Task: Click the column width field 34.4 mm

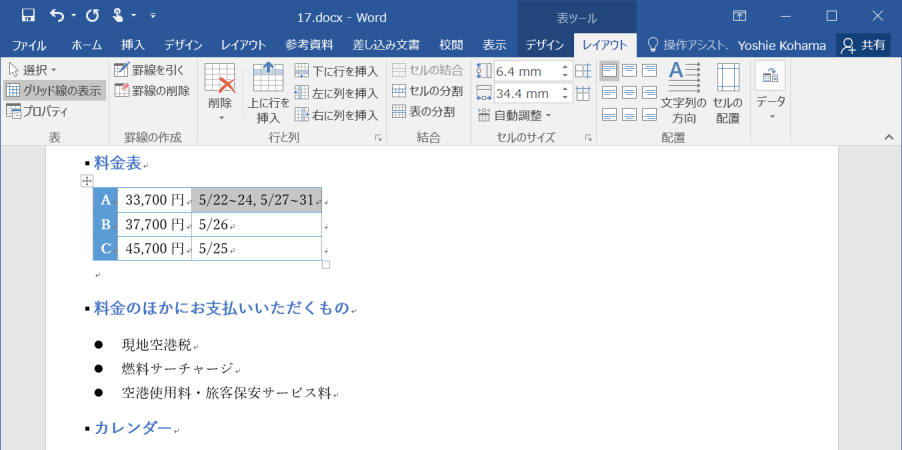Action: 526,93
